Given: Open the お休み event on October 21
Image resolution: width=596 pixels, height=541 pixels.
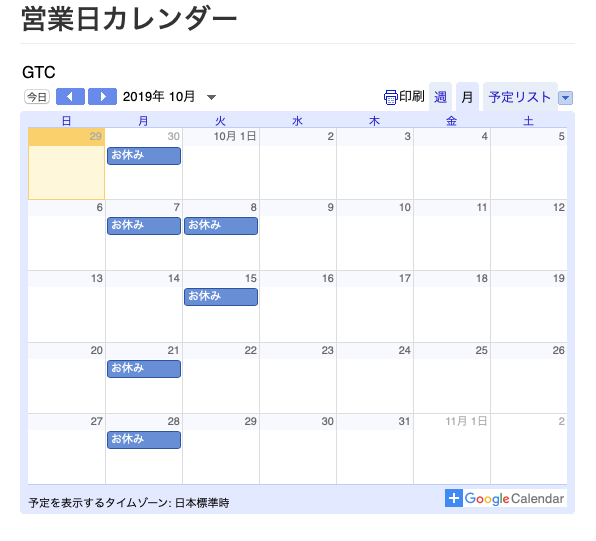Looking at the screenshot, I should pyautogui.click(x=144, y=369).
